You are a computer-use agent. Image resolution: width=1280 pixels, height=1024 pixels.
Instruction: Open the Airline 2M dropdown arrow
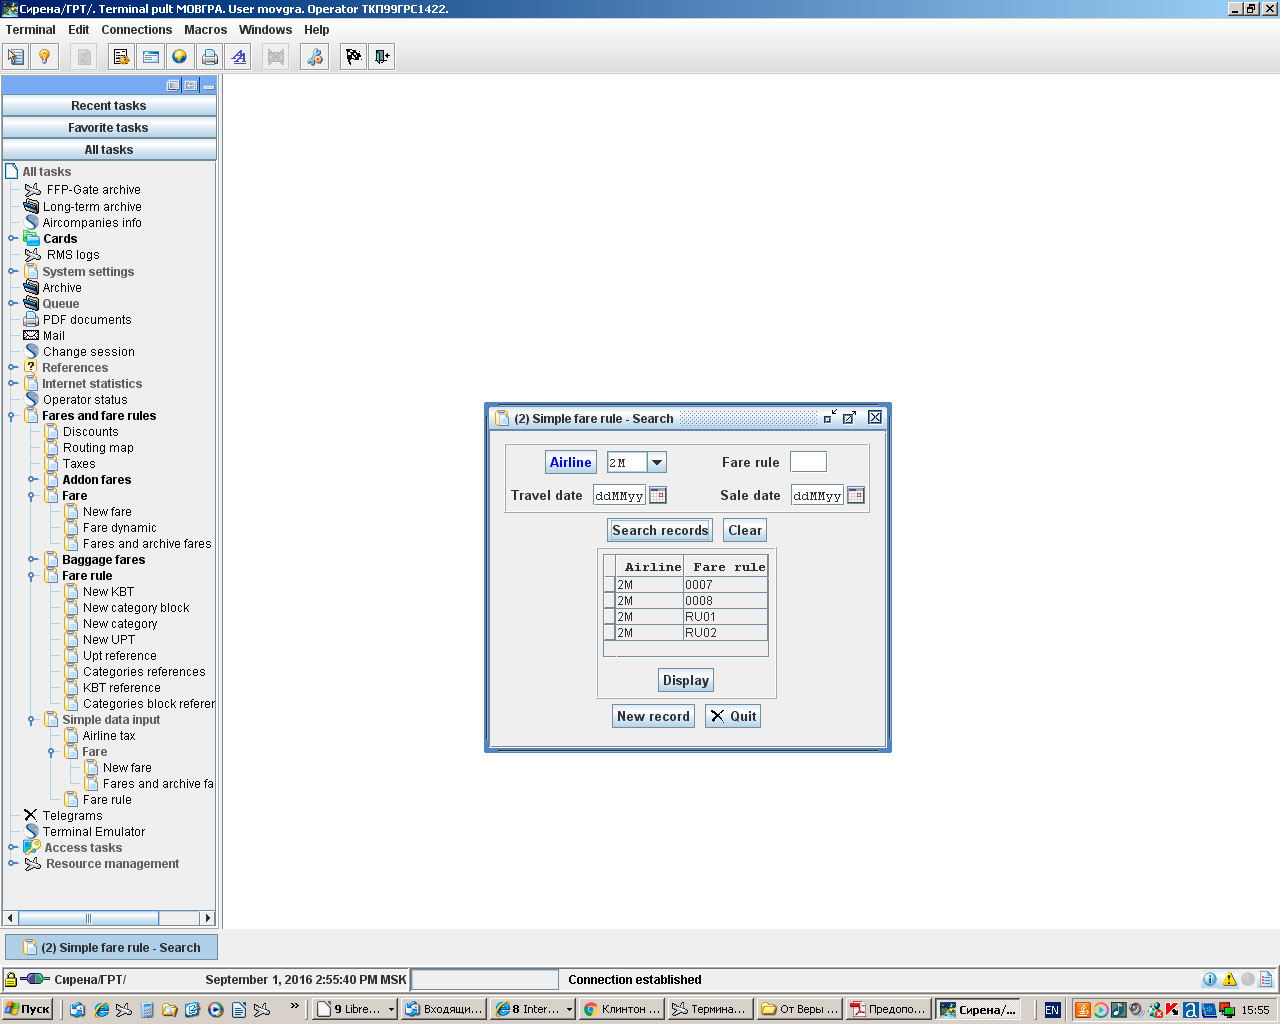[656, 462]
